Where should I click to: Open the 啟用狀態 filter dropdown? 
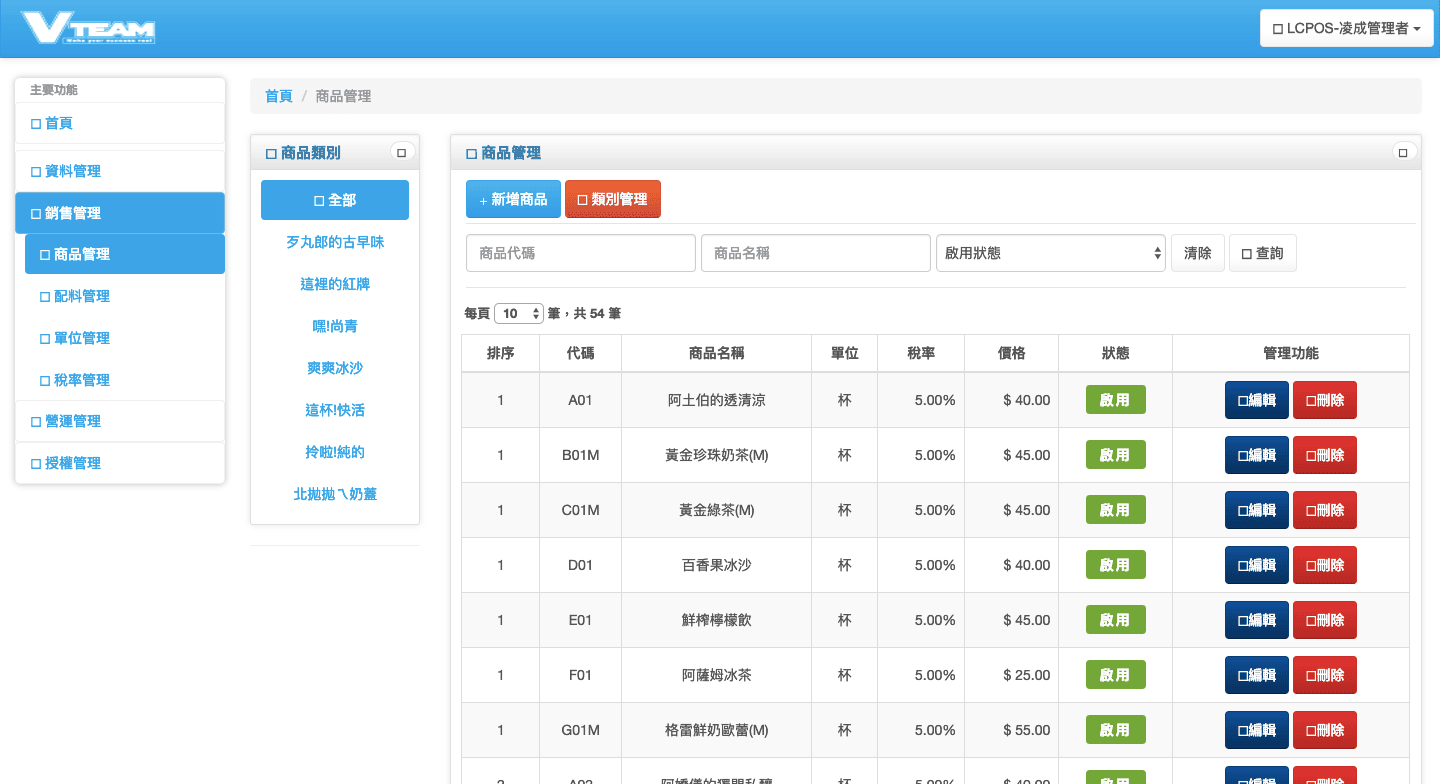(1050, 252)
